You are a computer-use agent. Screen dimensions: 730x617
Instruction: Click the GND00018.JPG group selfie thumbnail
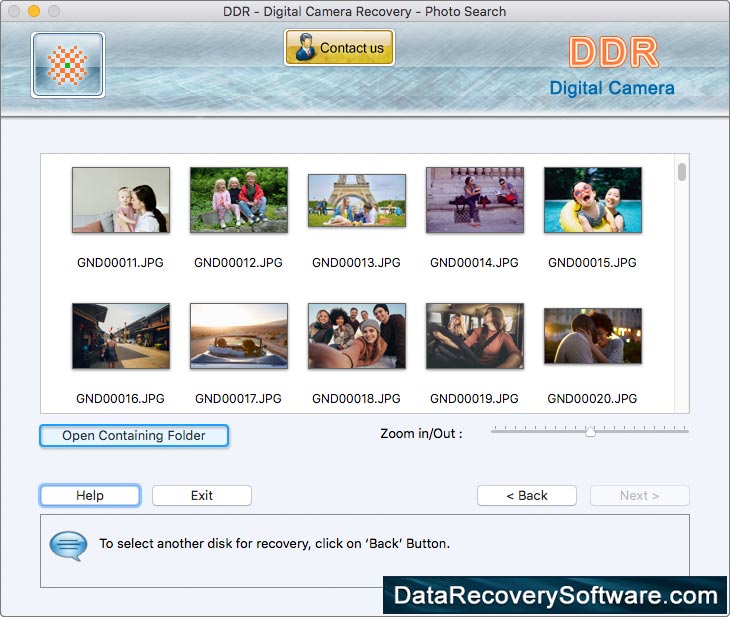point(357,336)
